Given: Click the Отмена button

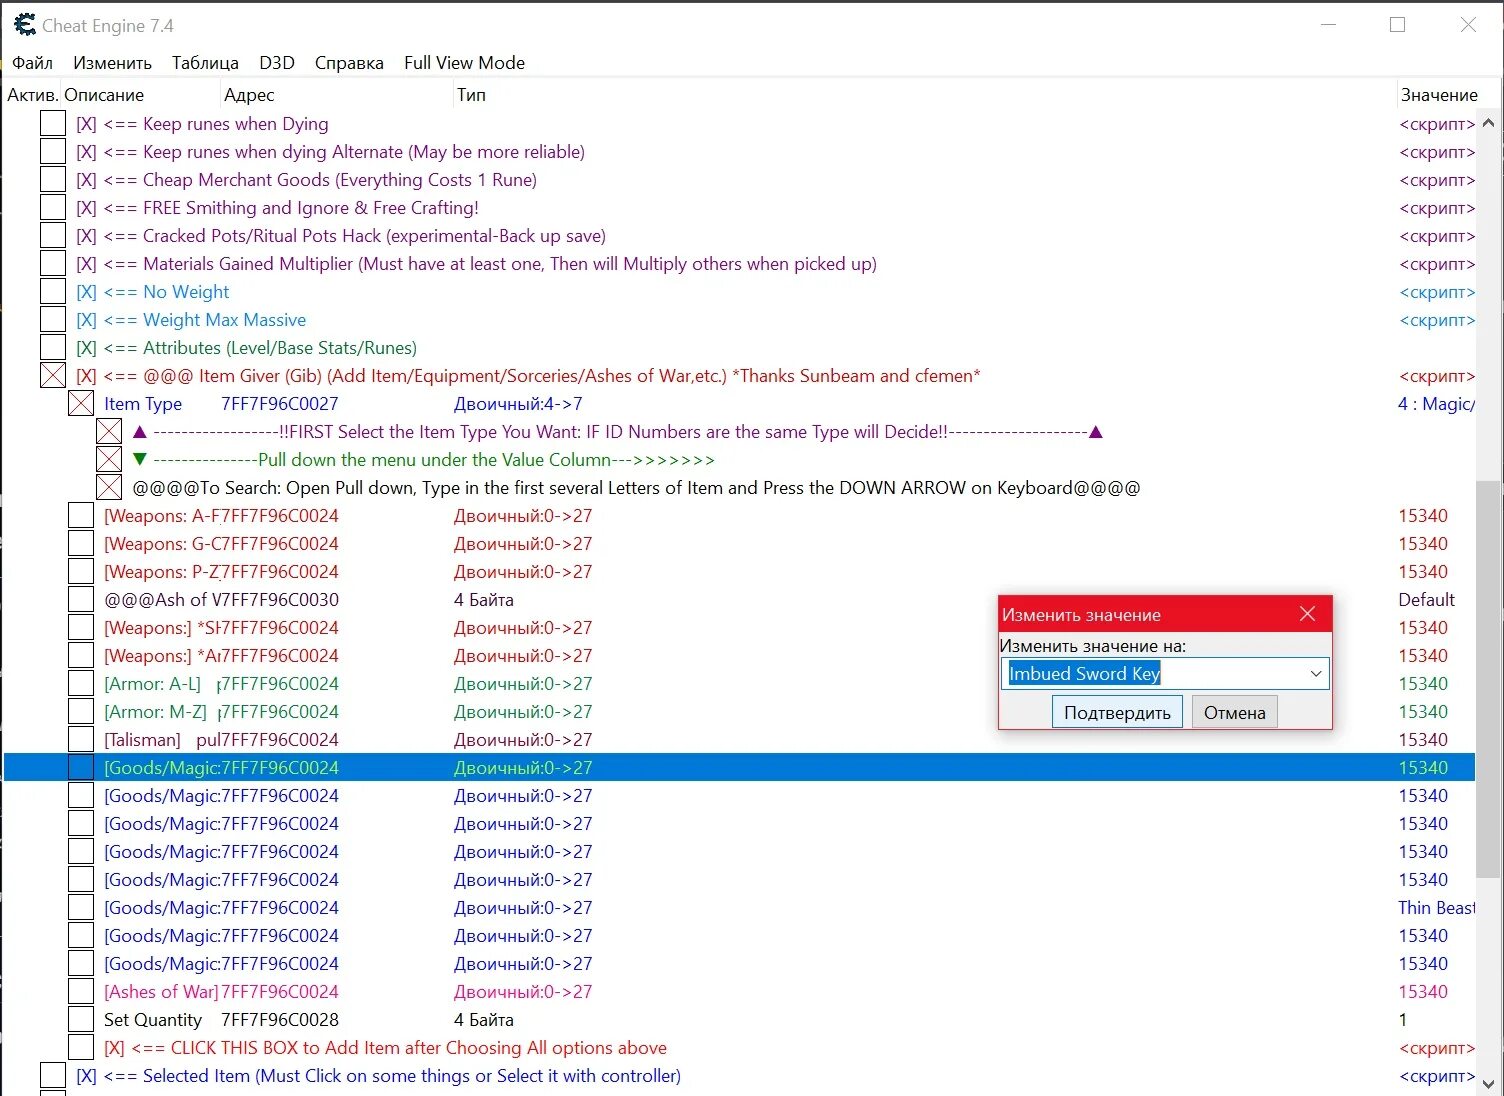Looking at the screenshot, I should pyautogui.click(x=1234, y=712).
